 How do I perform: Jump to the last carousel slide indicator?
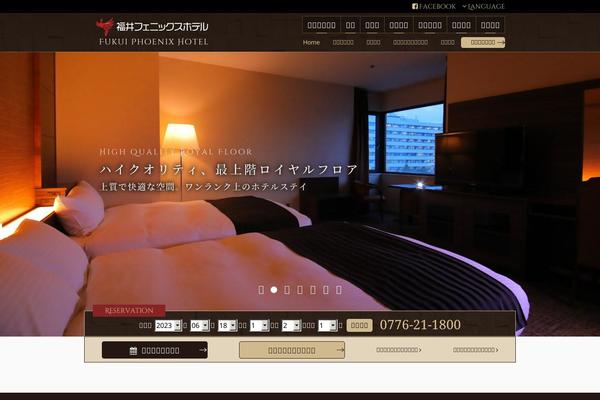pyautogui.click(x=339, y=290)
